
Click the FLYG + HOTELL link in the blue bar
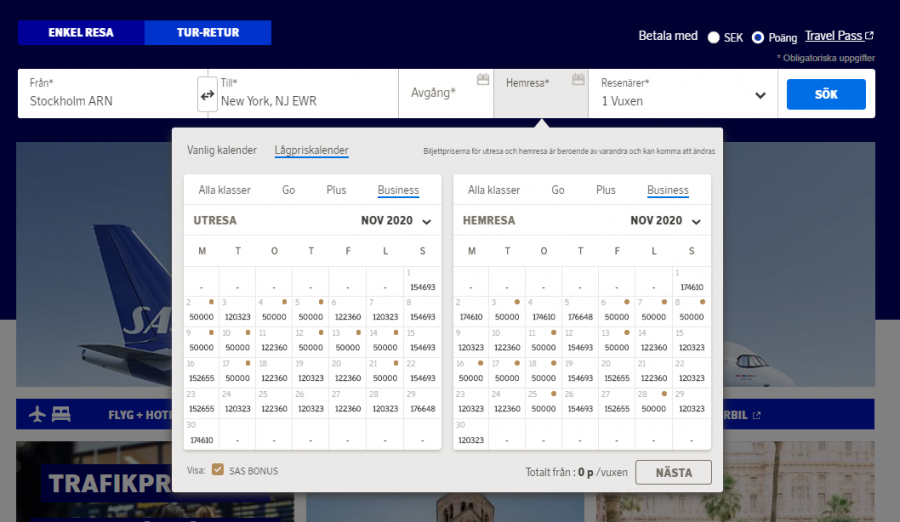139,415
